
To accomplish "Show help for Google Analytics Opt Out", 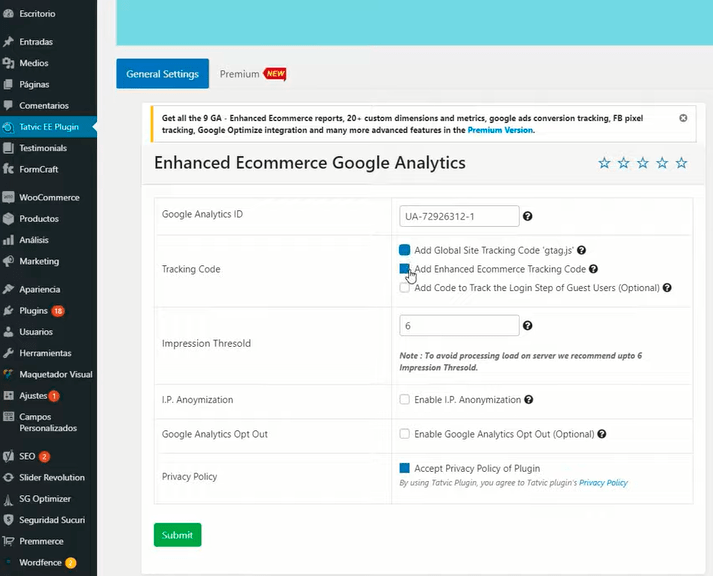I will click(602, 434).
